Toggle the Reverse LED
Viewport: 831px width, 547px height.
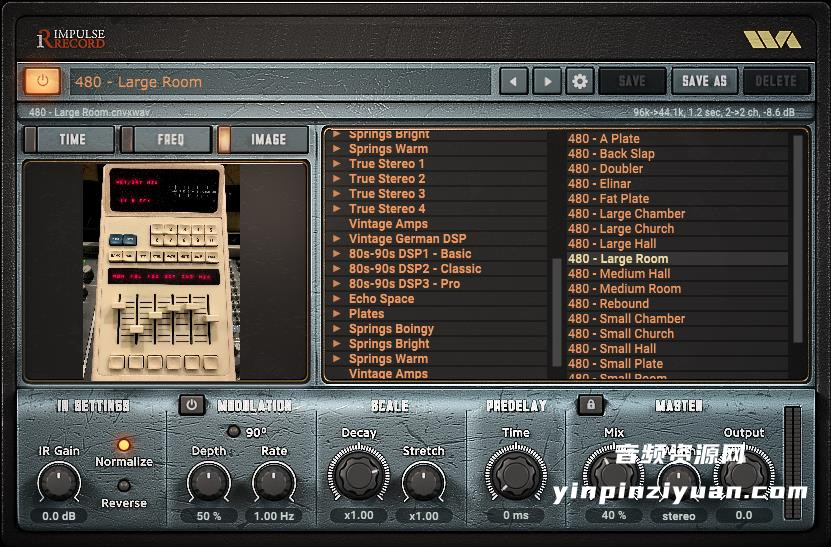(123, 485)
